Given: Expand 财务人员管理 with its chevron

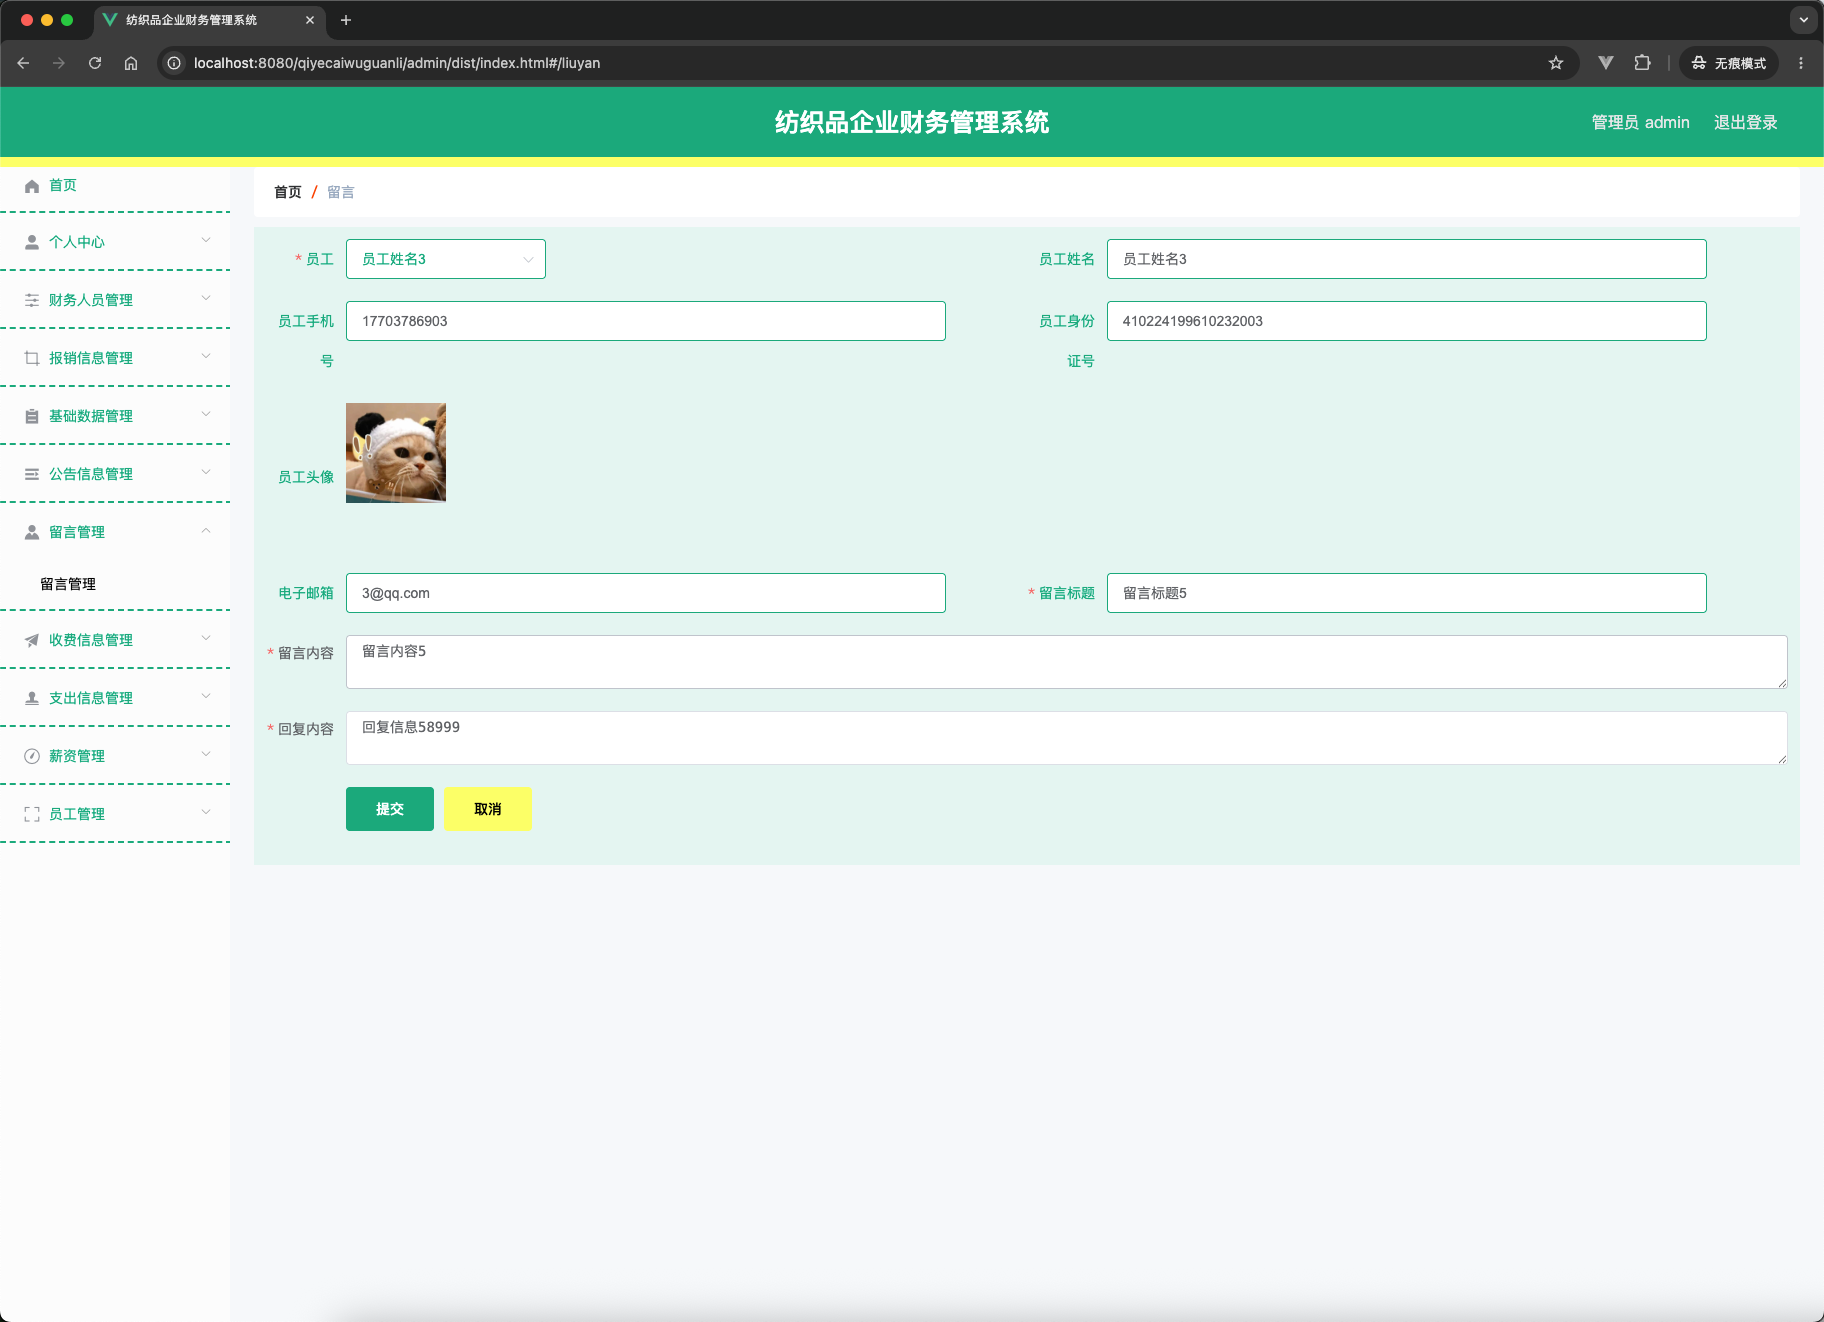Looking at the screenshot, I should 206,298.
